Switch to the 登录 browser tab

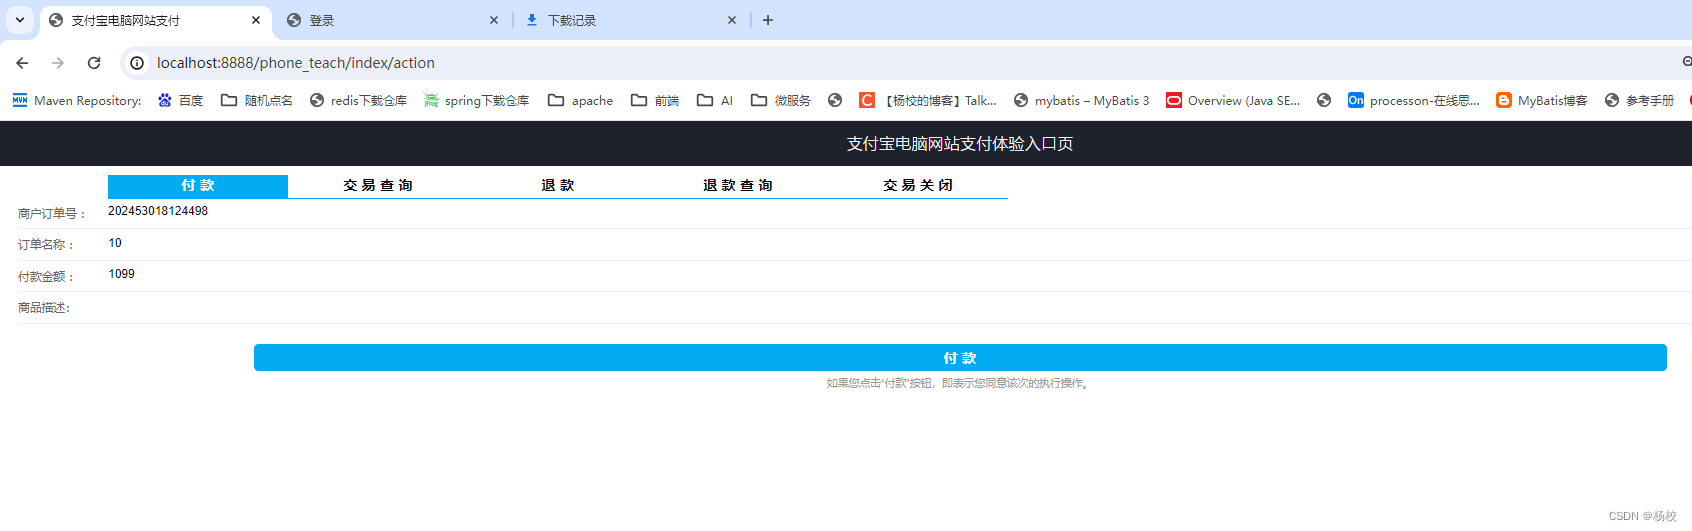tap(390, 20)
